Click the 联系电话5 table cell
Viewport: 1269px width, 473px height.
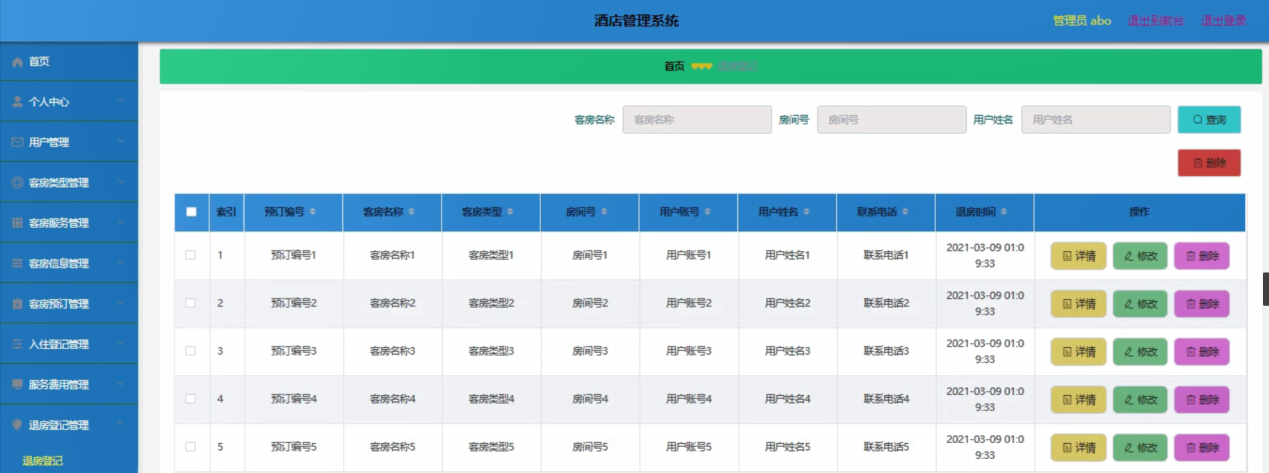pyautogui.click(x=886, y=447)
